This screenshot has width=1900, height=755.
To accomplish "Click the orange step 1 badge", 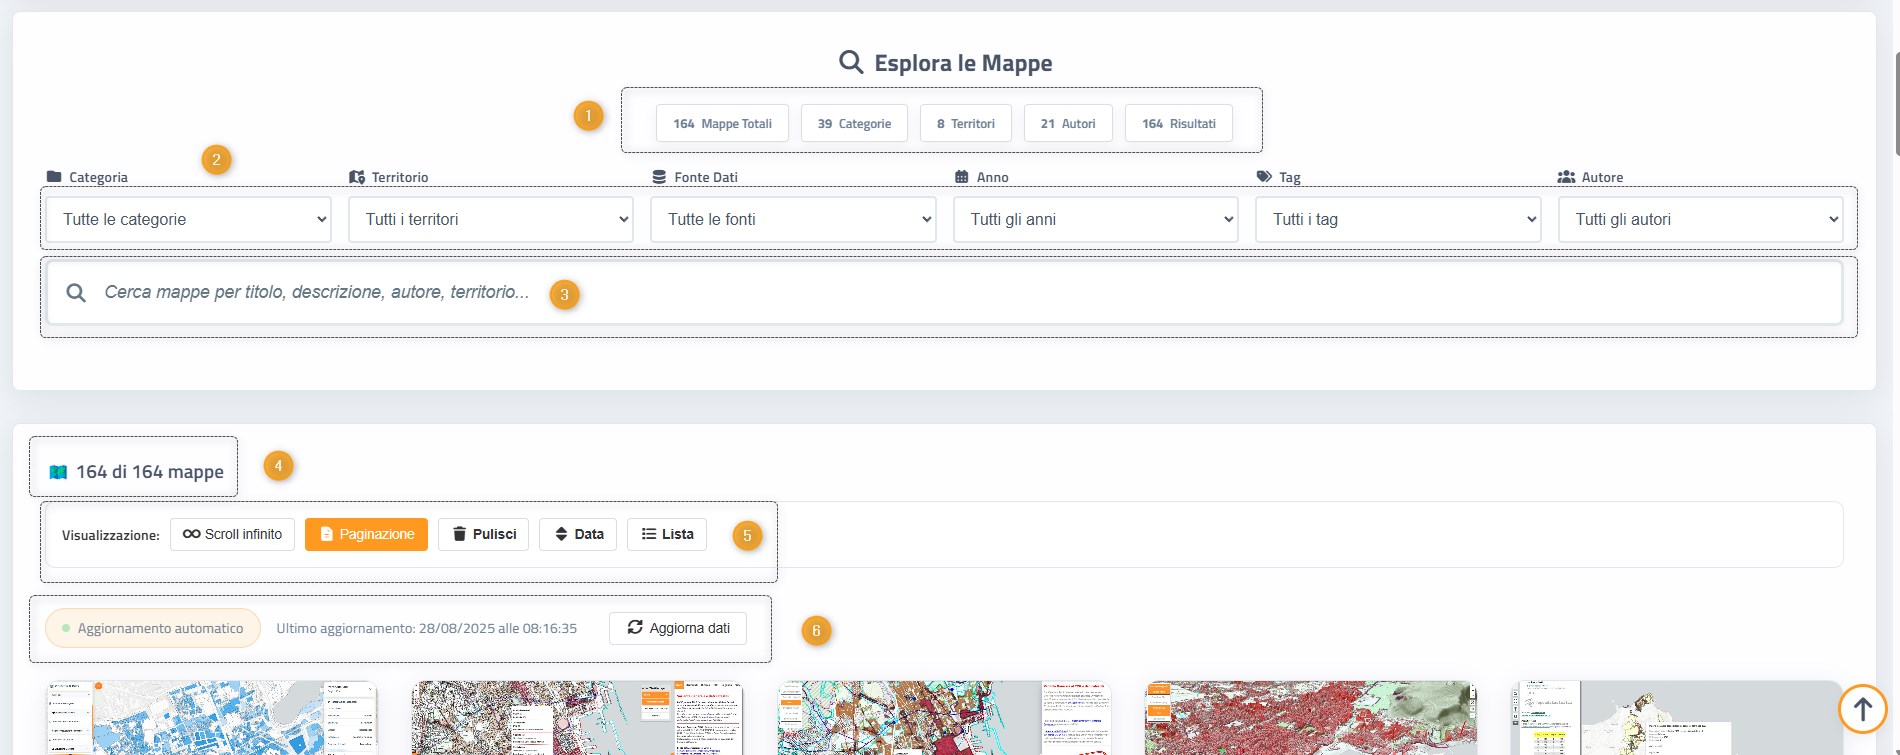I will pos(588,116).
